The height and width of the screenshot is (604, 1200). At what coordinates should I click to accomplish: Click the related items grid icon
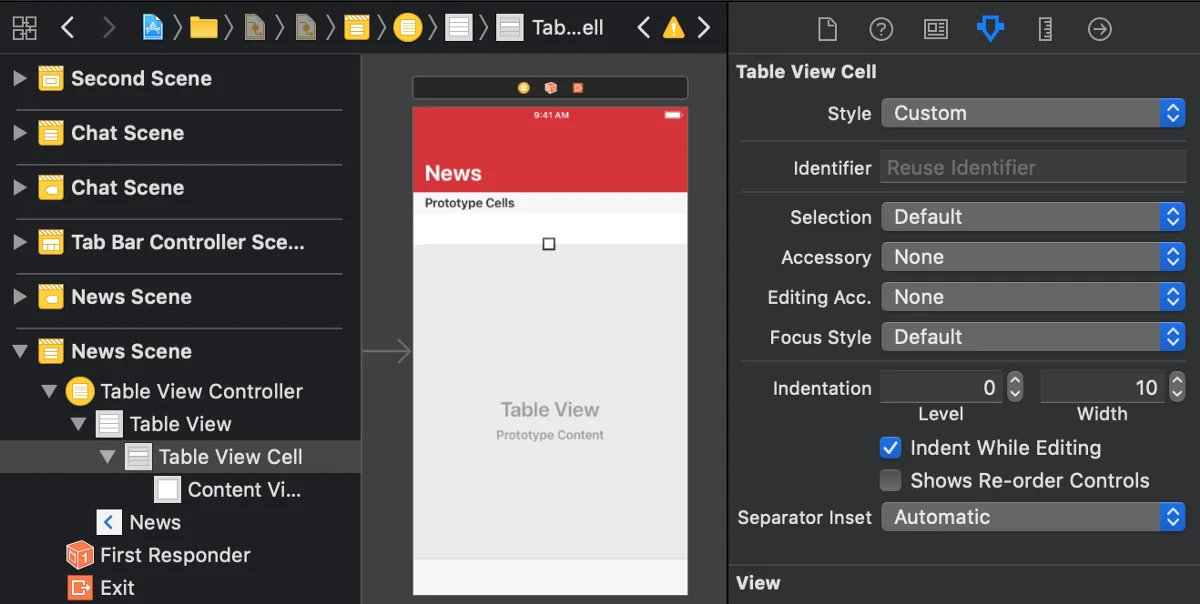pyautogui.click(x=24, y=27)
